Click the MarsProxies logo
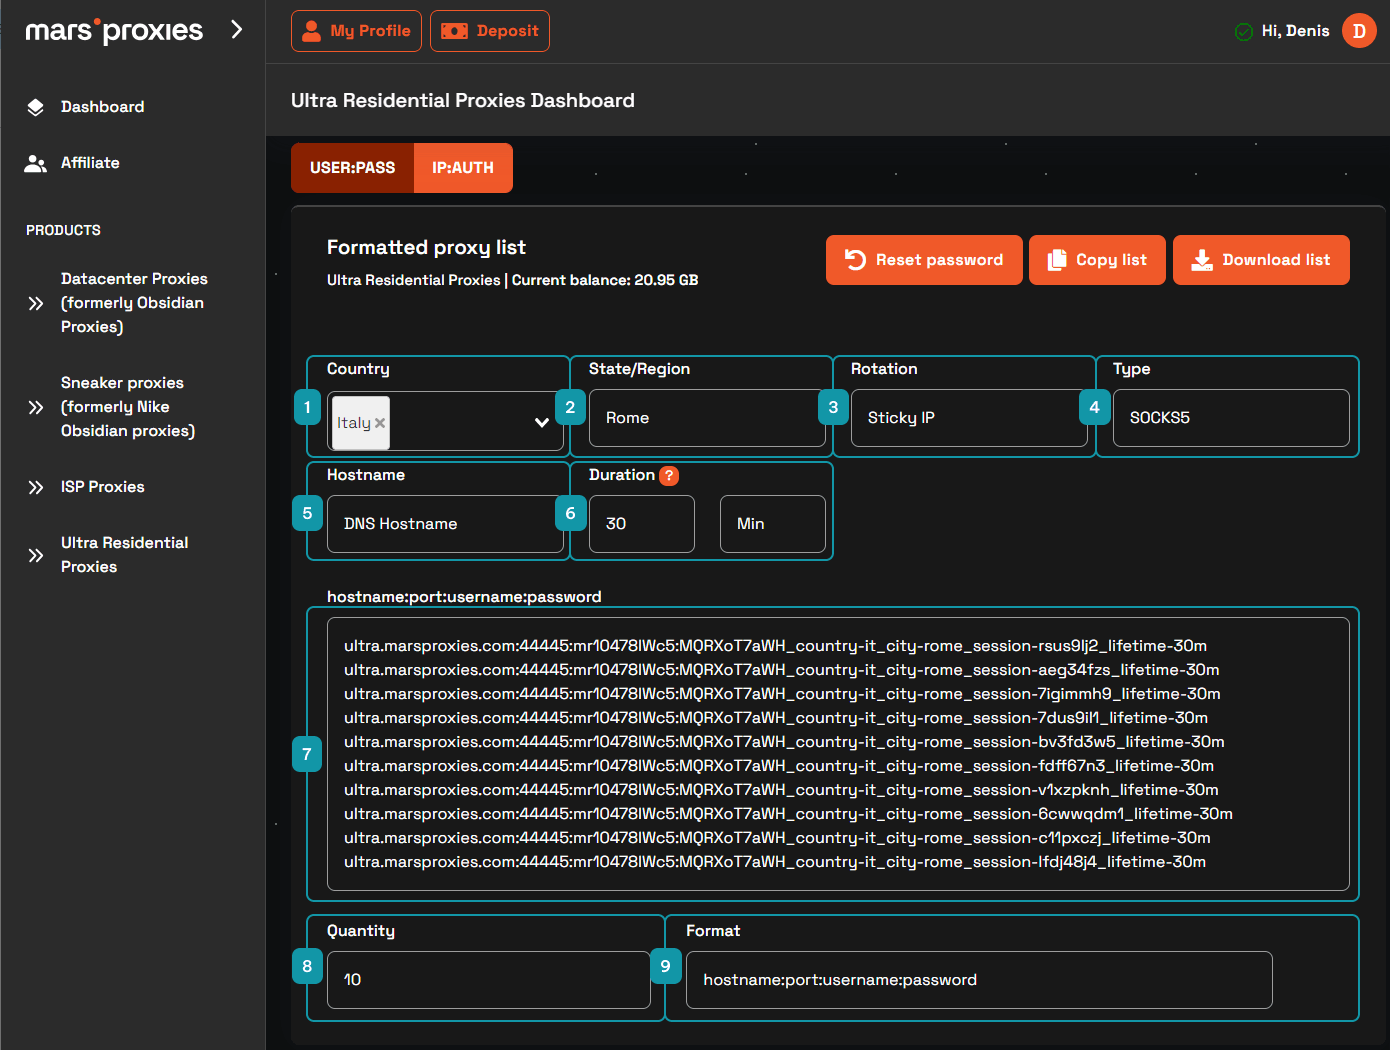The image size is (1390, 1050). pos(114,31)
